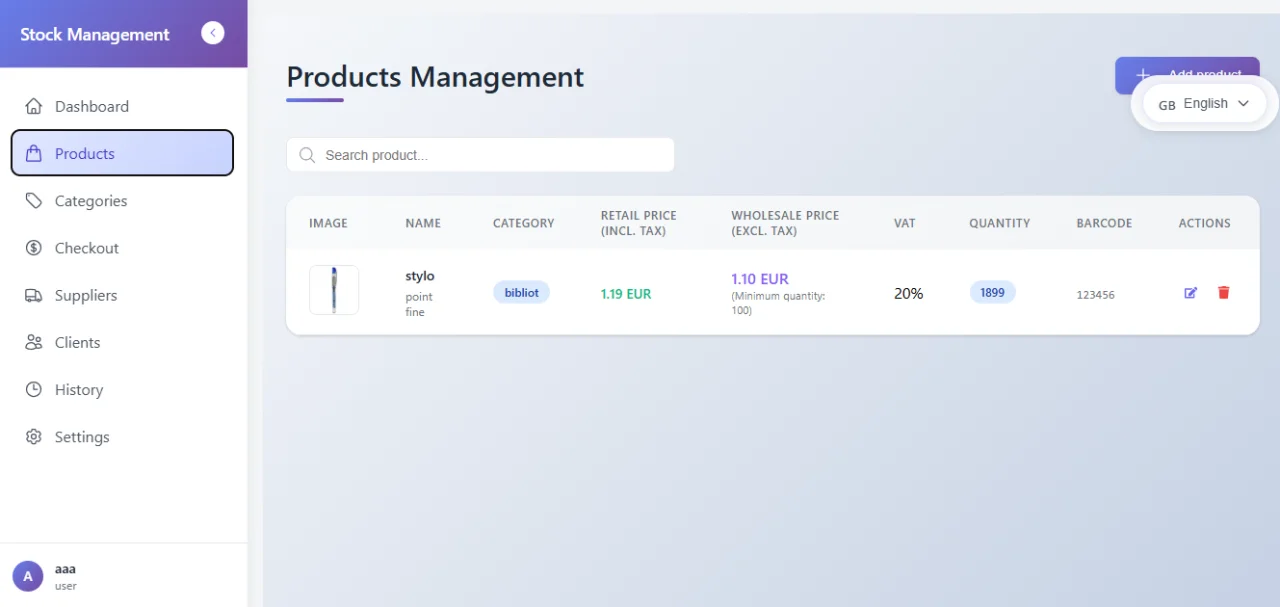The width and height of the screenshot is (1280, 607).
Task: Open Suppliers section
Action: coord(122,295)
